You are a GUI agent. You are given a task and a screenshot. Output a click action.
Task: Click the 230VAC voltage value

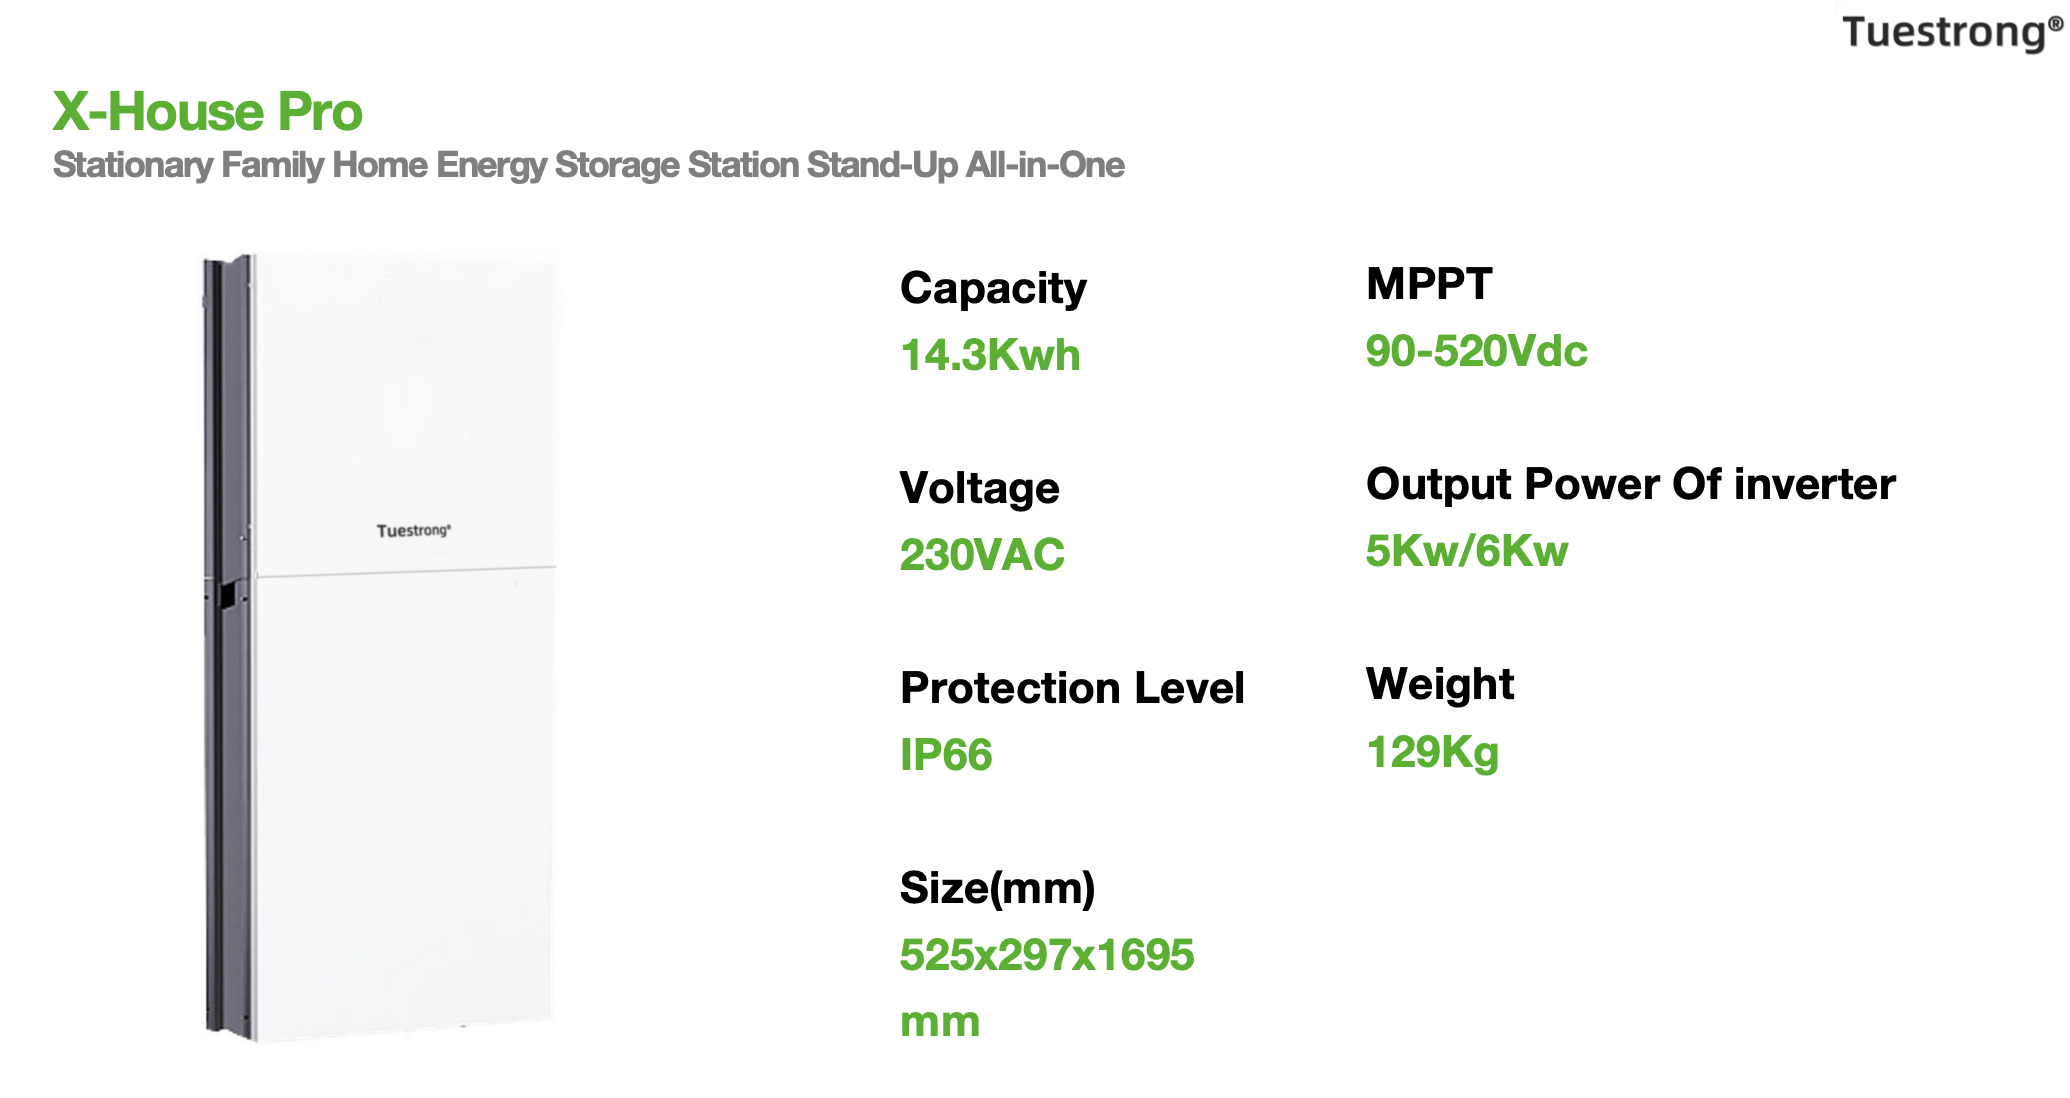click(x=982, y=555)
